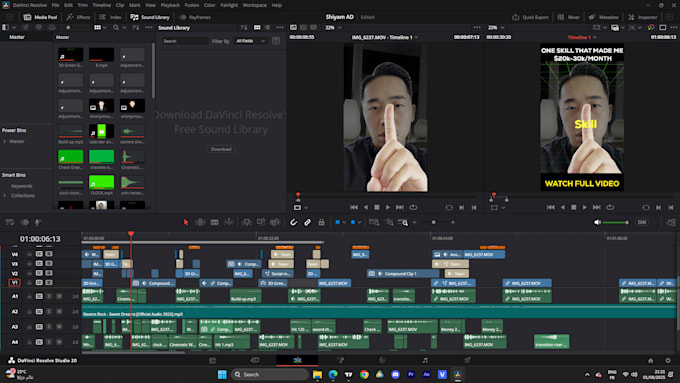Open source clip name IMG_6237.MOV dropdown
Viewport: 680px width, 383px height.
[x=385, y=37]
